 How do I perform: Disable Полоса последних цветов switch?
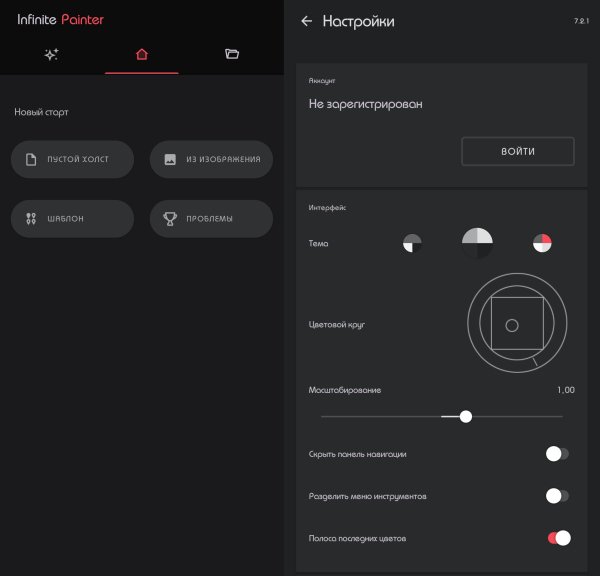[x=559, y=538]
